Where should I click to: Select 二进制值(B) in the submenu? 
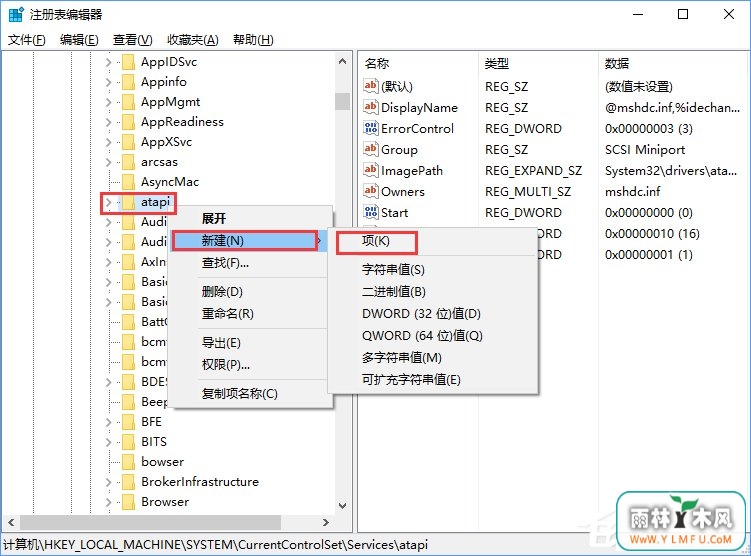coord(433,292)
